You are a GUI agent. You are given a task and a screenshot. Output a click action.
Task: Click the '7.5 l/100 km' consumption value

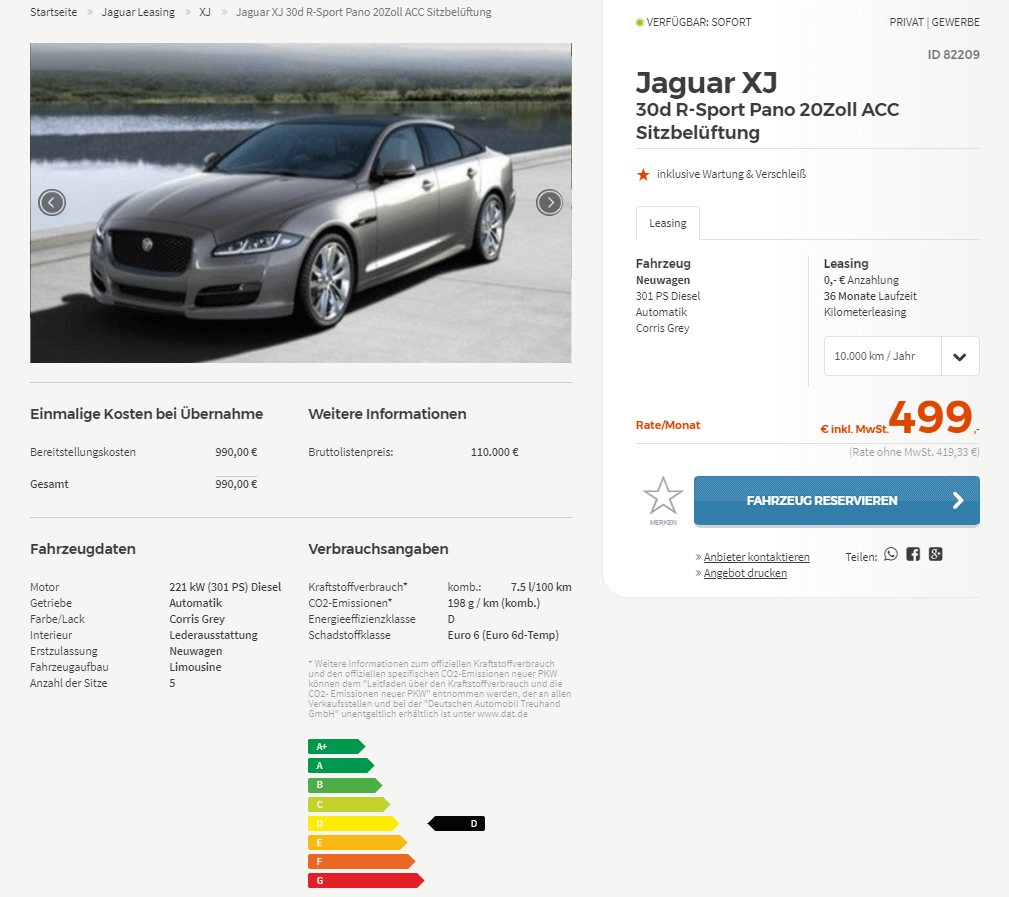(x=541, y=587)
